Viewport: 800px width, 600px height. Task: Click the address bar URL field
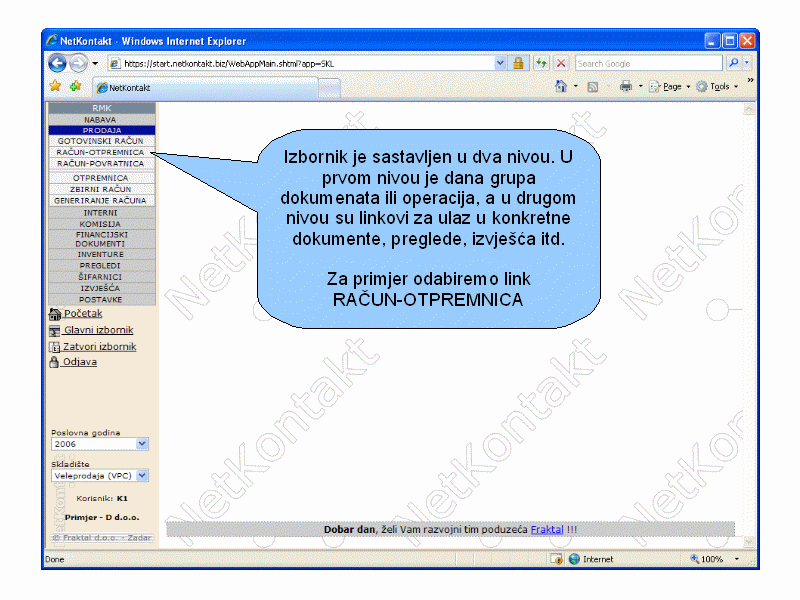coord(302,64)
